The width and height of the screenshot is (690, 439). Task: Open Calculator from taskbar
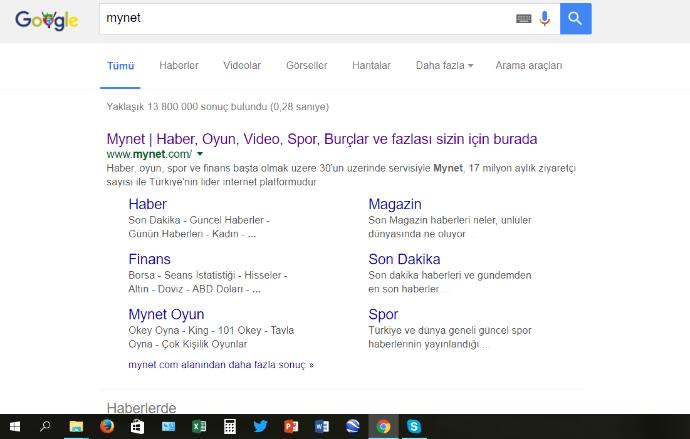[230, 426]
